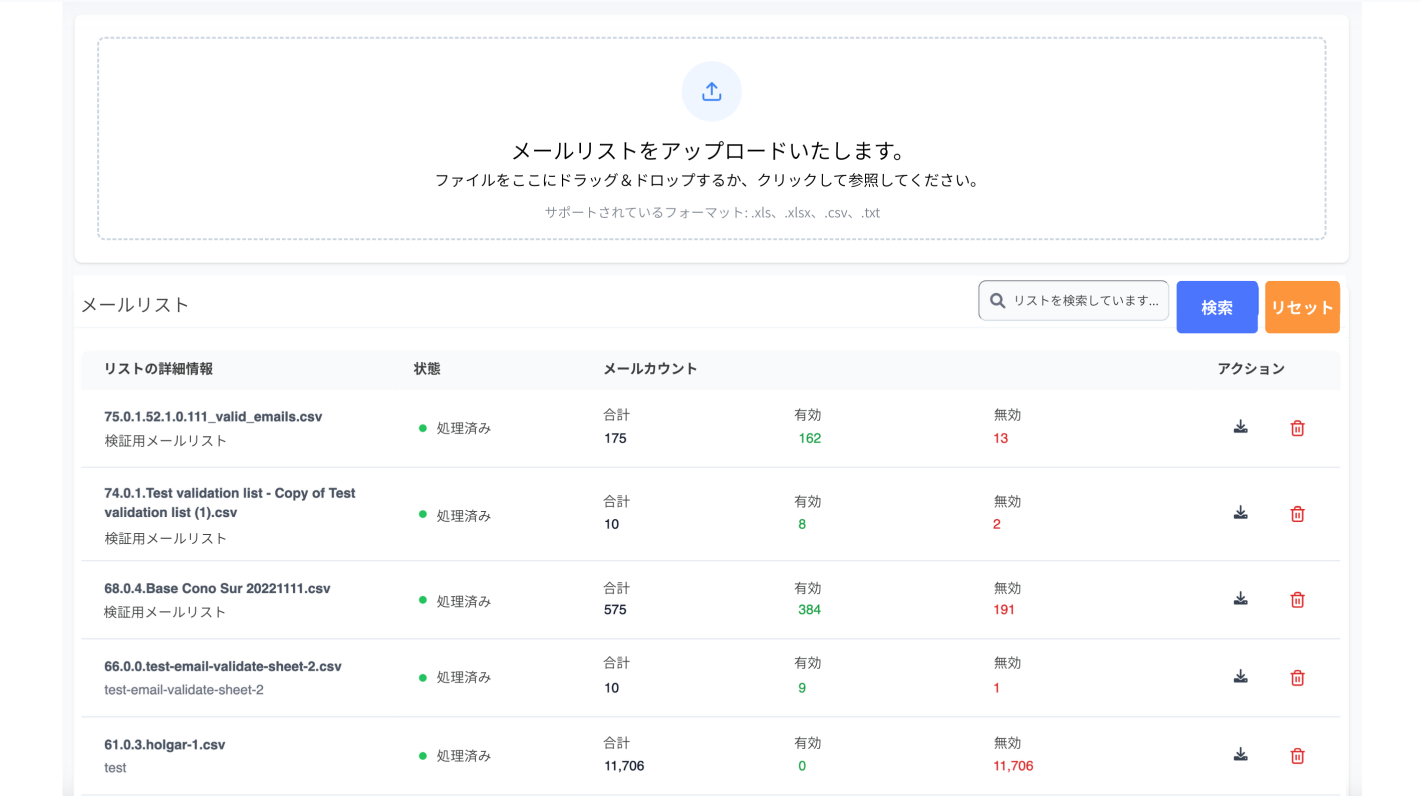
Task: Click the リストの詳細情報 column header
Action: tap(158, 369)
